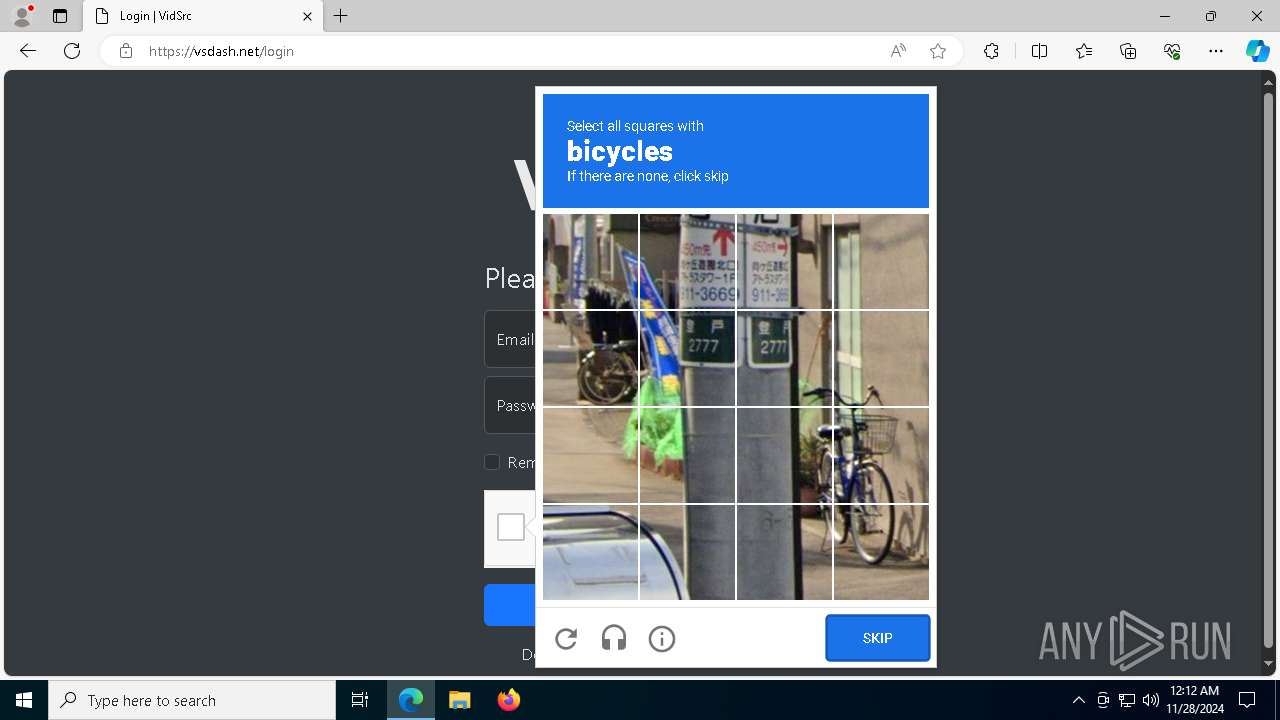Image resolution: width=1280 pixels, height=720 pixels.
Task: Close the Login | VidSrc tab
Action: (307, 16)
